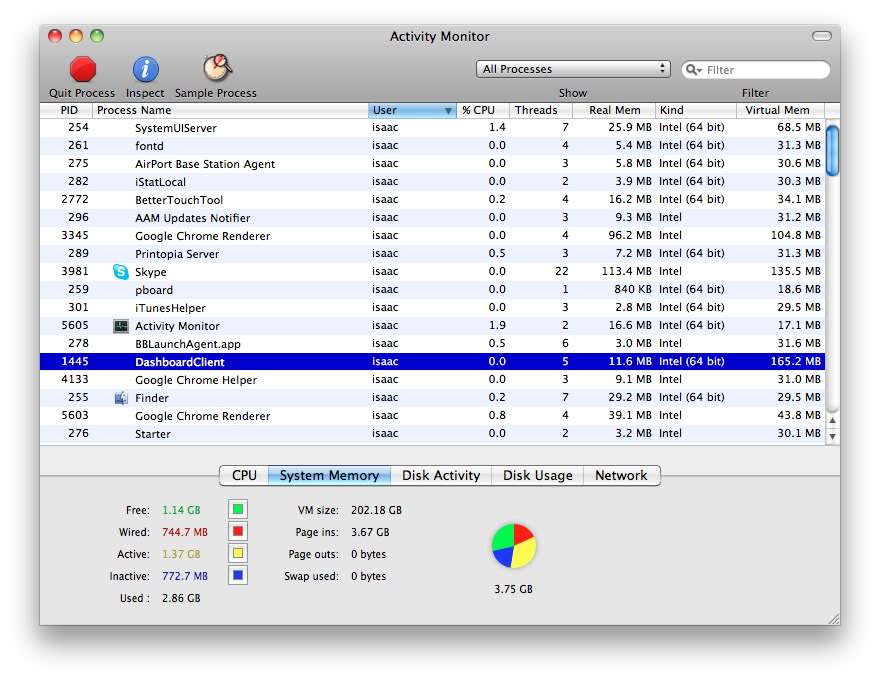Click the Active value 1.37 GB

[x=181, y=554]
